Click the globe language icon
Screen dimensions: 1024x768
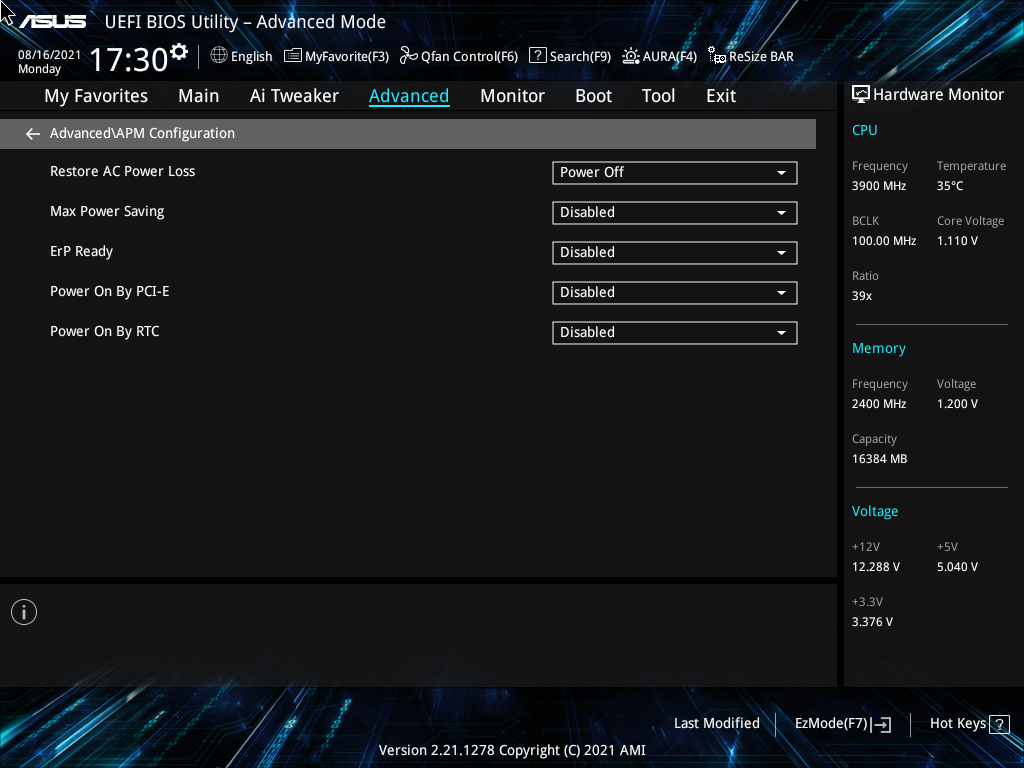[x=219, y=56]
